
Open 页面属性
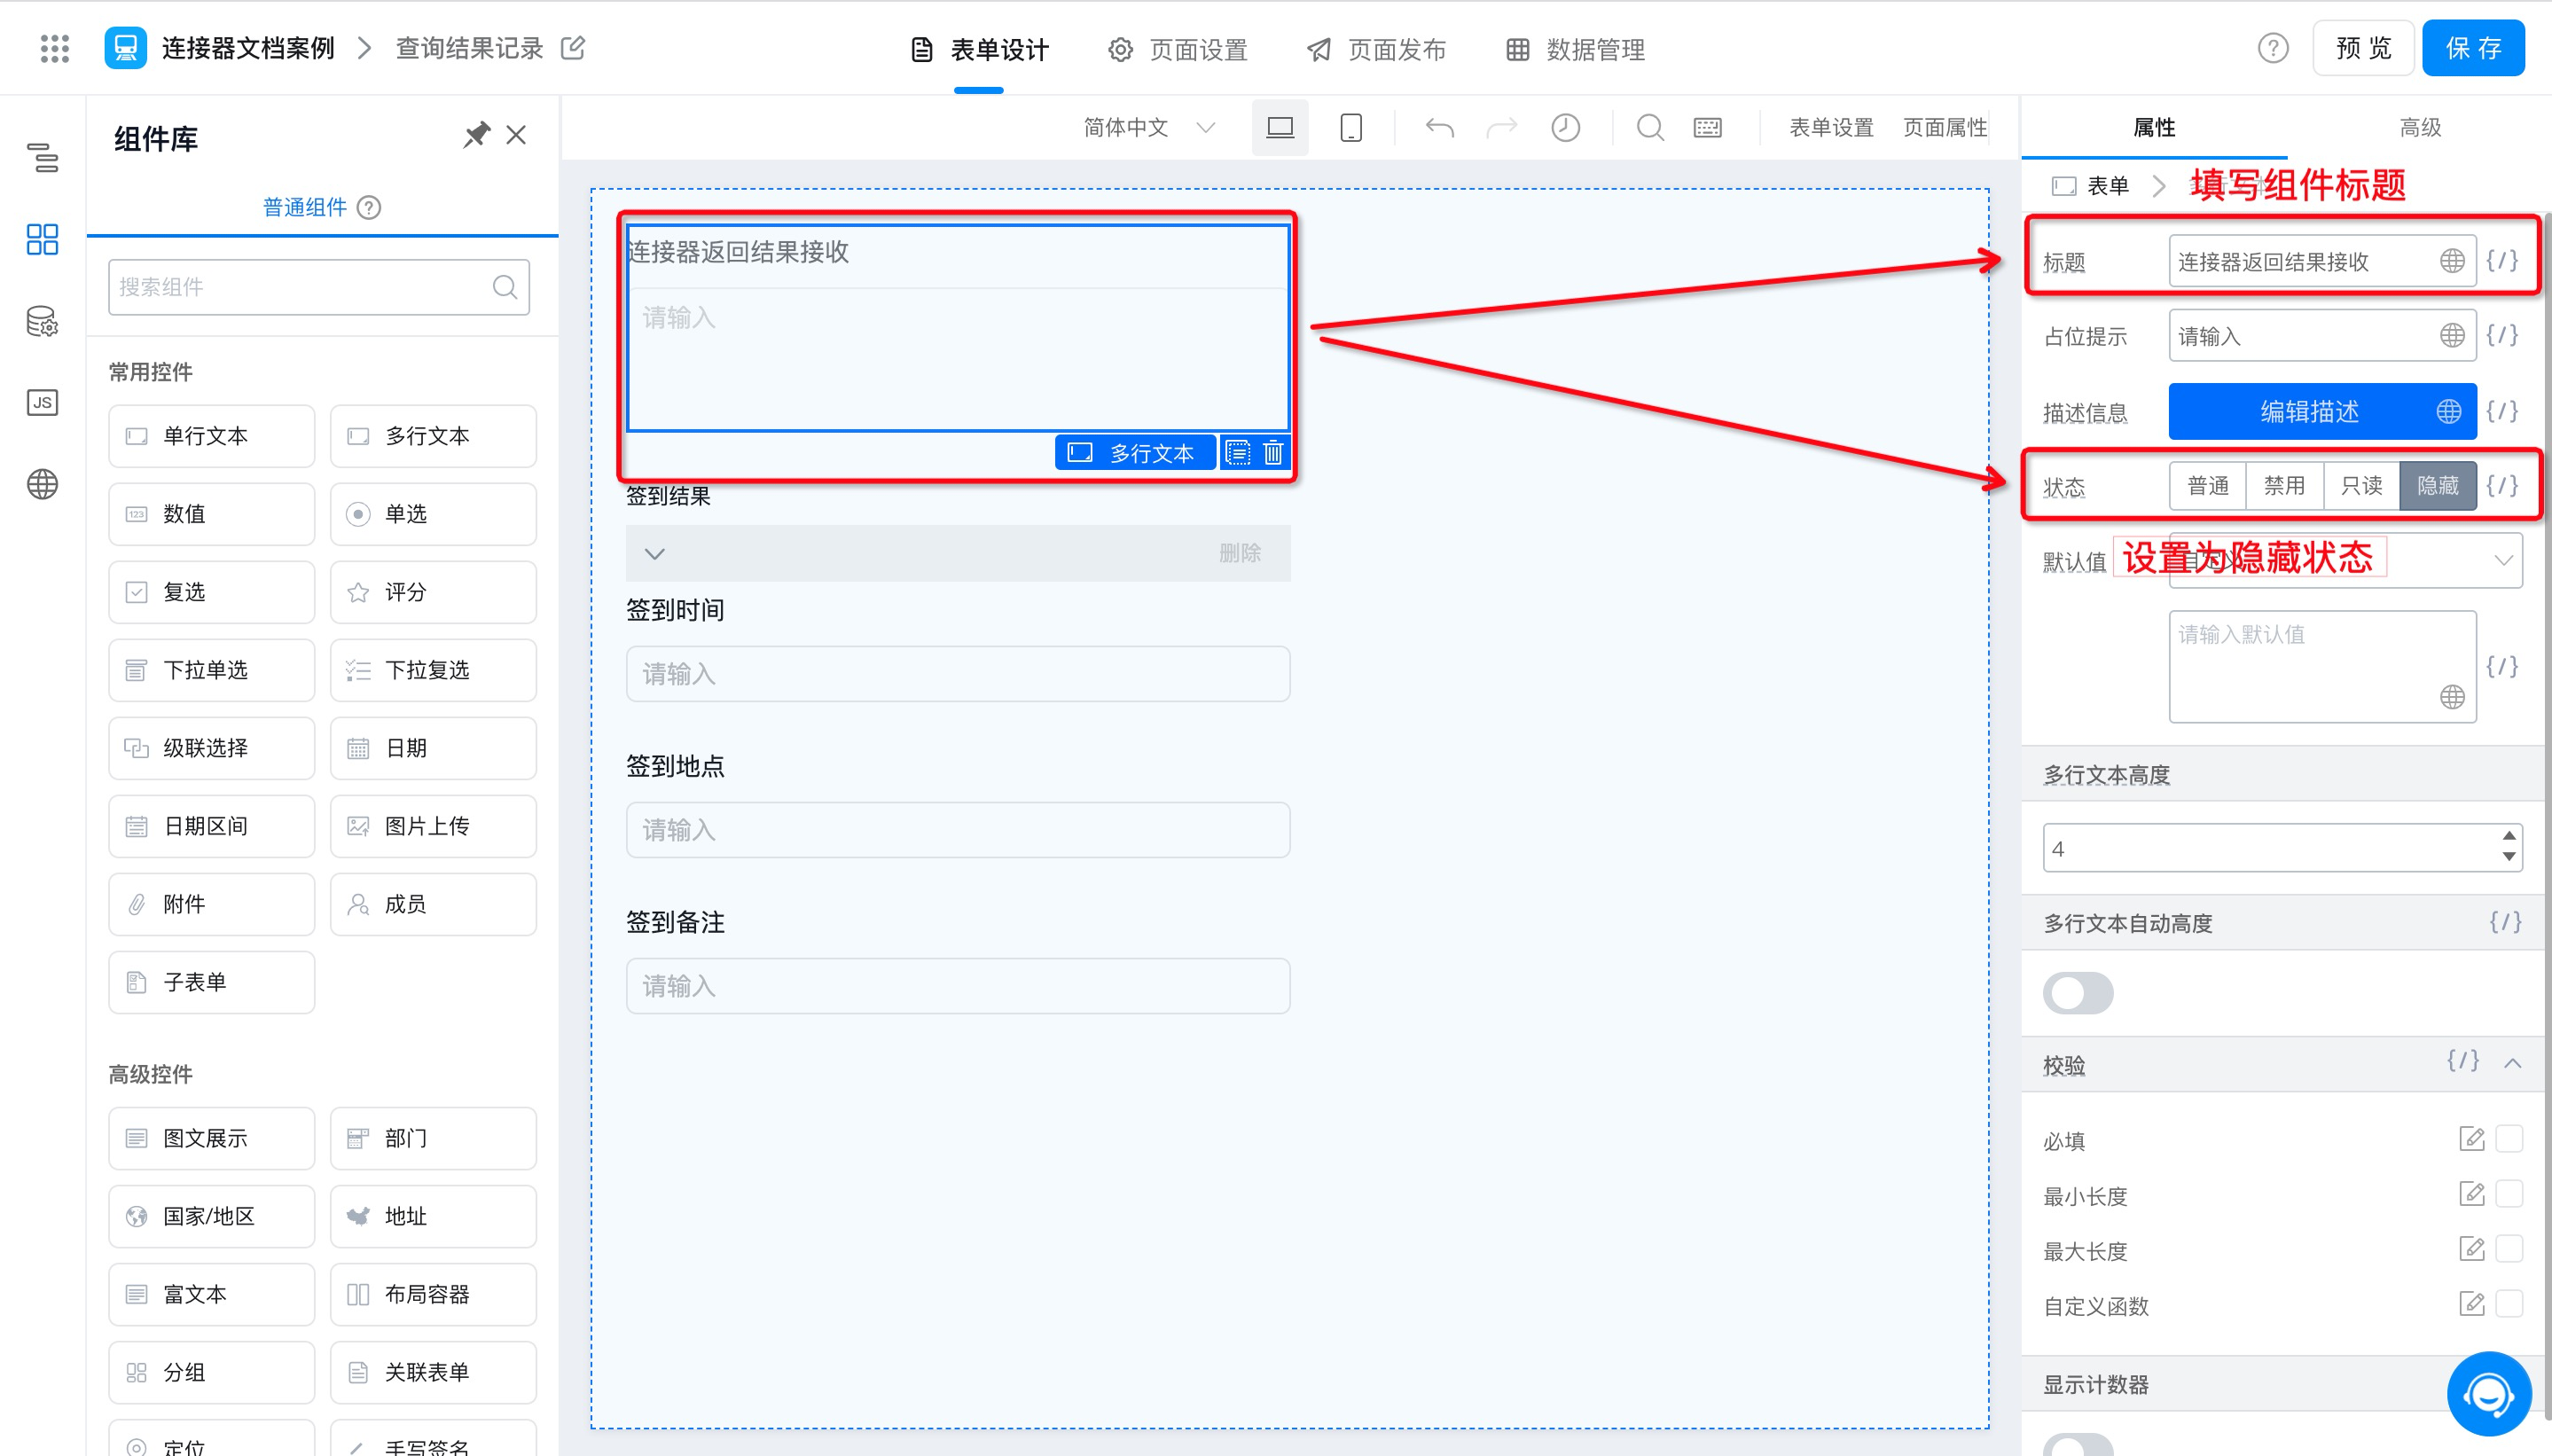click(x=1945, y=127)
